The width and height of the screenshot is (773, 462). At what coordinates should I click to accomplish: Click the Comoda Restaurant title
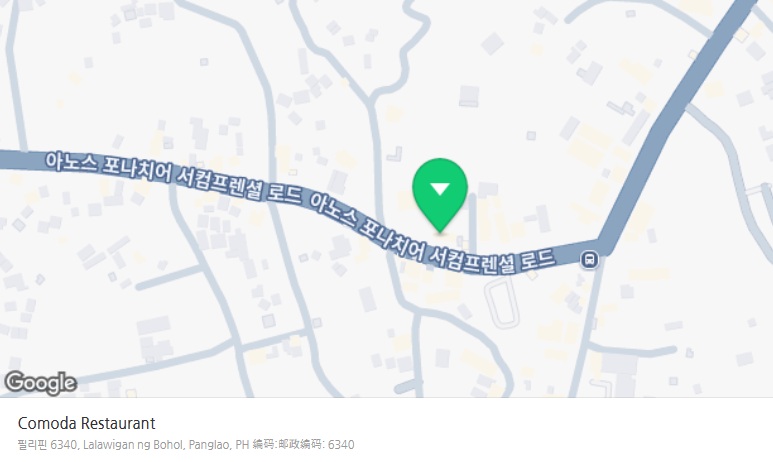click(86, 423)
